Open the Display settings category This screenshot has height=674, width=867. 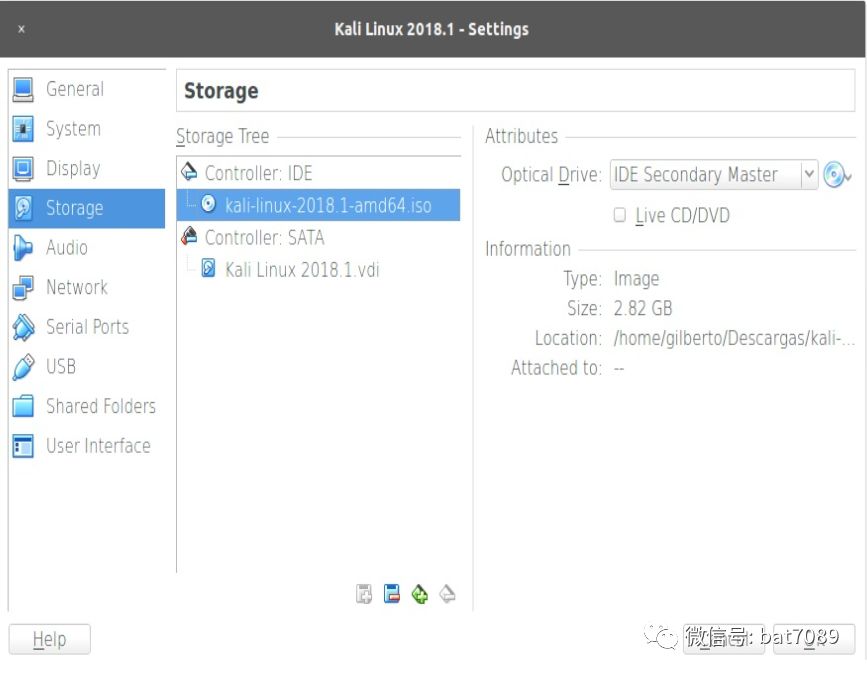pyautogui.click(x=86, y=169)
